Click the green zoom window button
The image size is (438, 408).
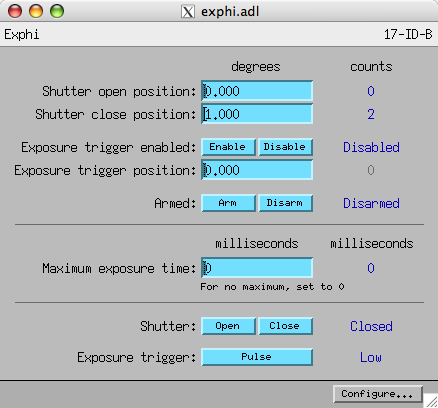point(57,11)
